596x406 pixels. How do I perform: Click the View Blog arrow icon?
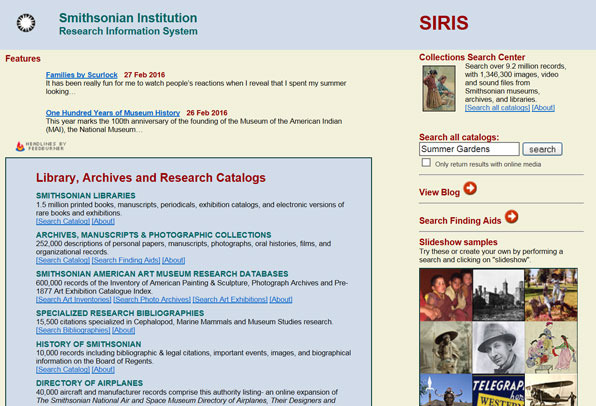tap(470, 188)
